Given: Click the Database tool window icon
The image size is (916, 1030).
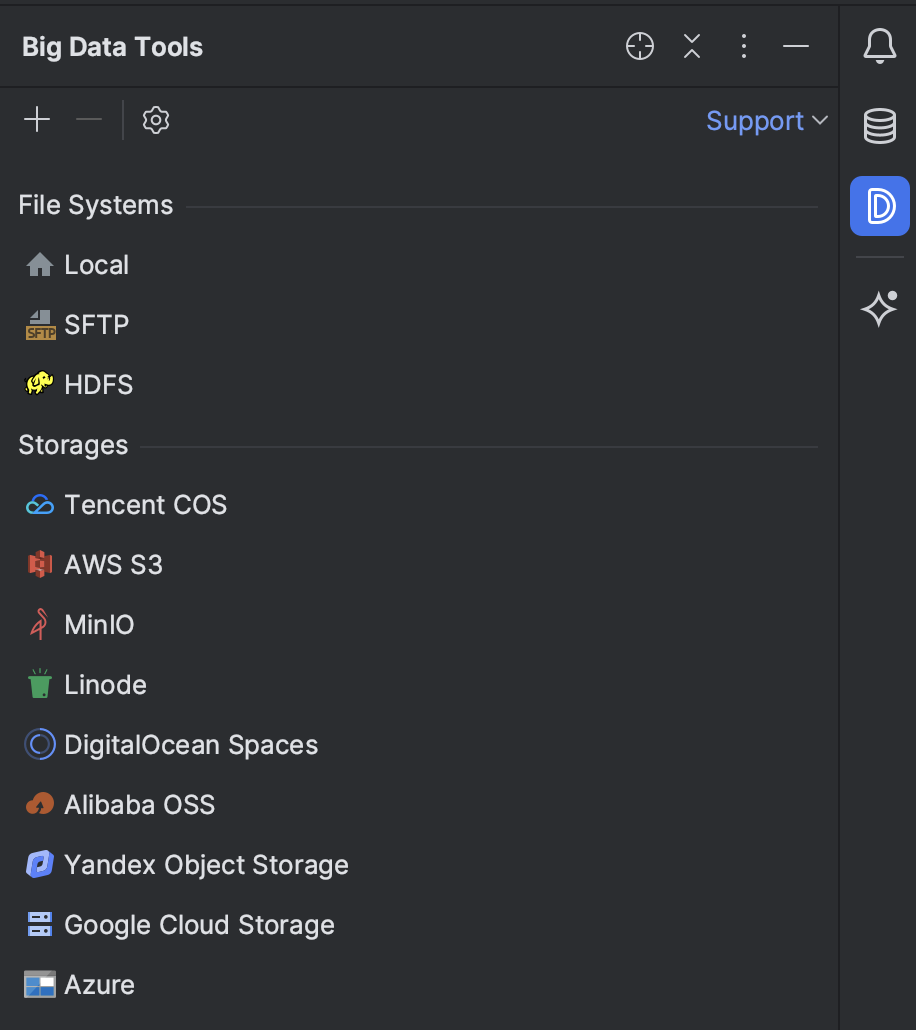Looking at the screenshot, I should 879,126.
